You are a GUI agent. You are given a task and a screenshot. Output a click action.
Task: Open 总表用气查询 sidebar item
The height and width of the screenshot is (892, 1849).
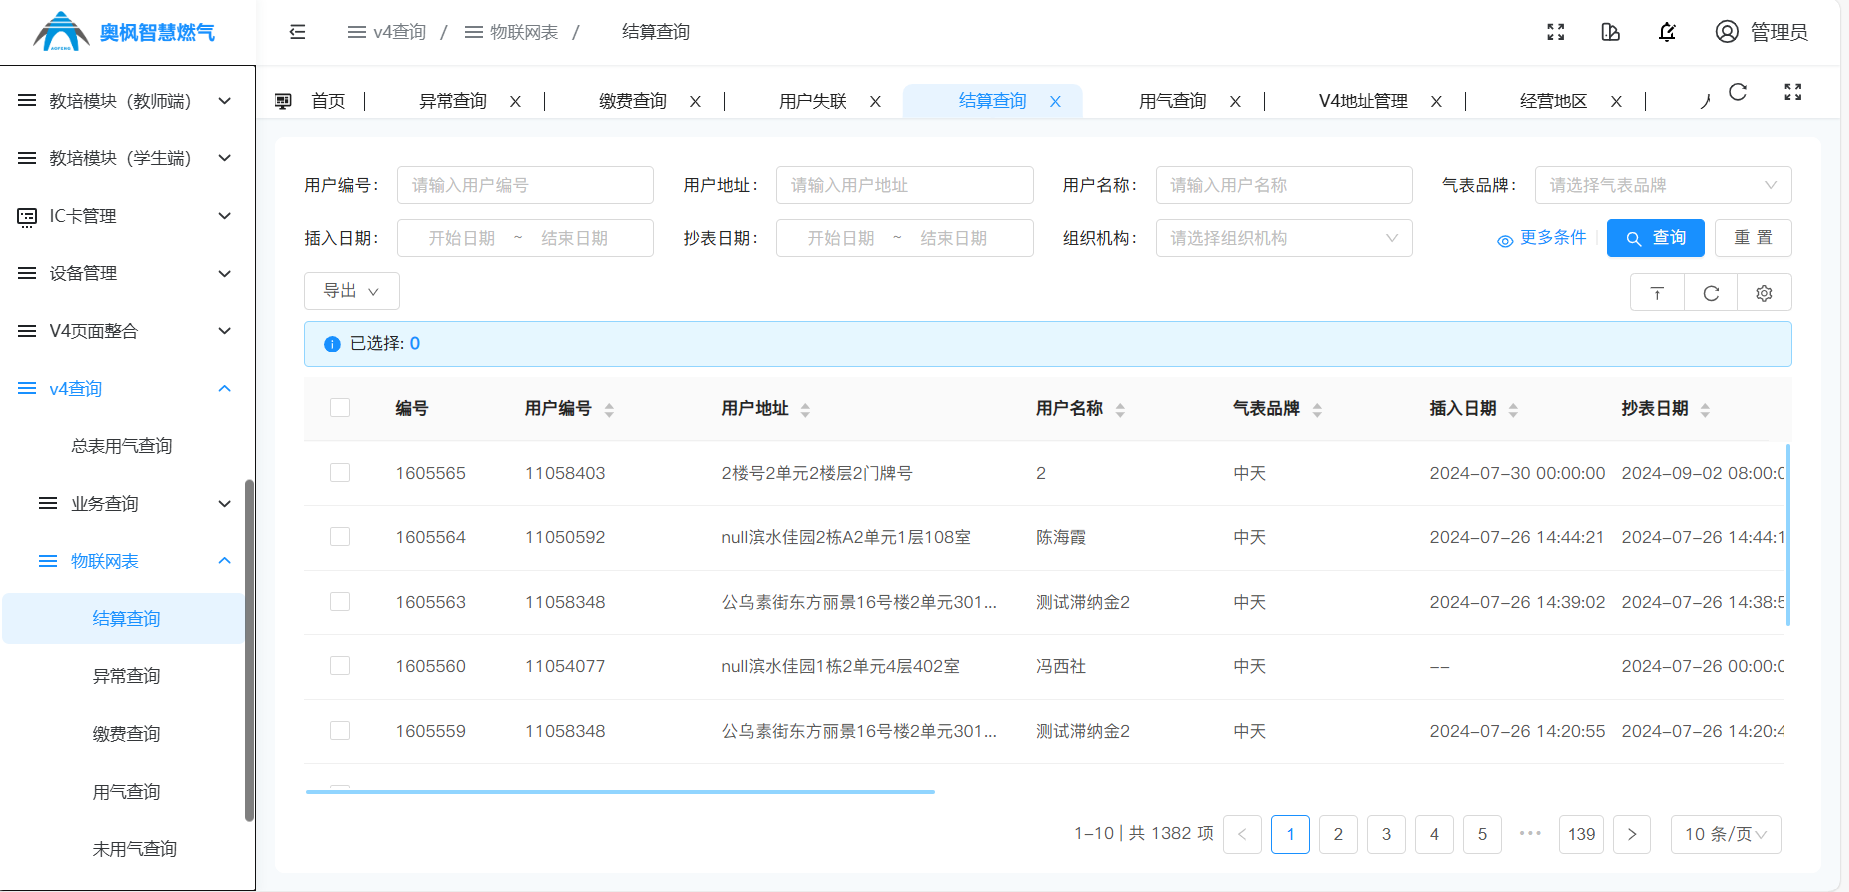coord(122,446)
